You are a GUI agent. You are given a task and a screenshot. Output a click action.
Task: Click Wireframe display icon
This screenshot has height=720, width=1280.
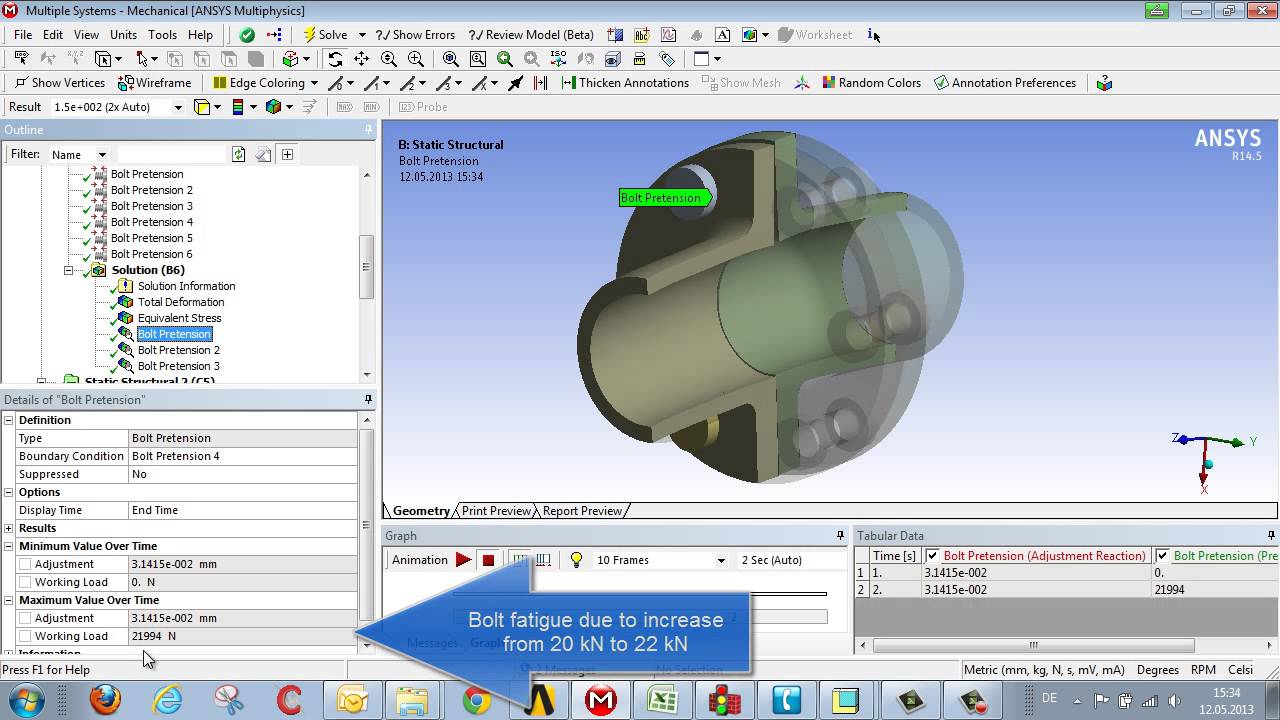[x=154, y=83]
